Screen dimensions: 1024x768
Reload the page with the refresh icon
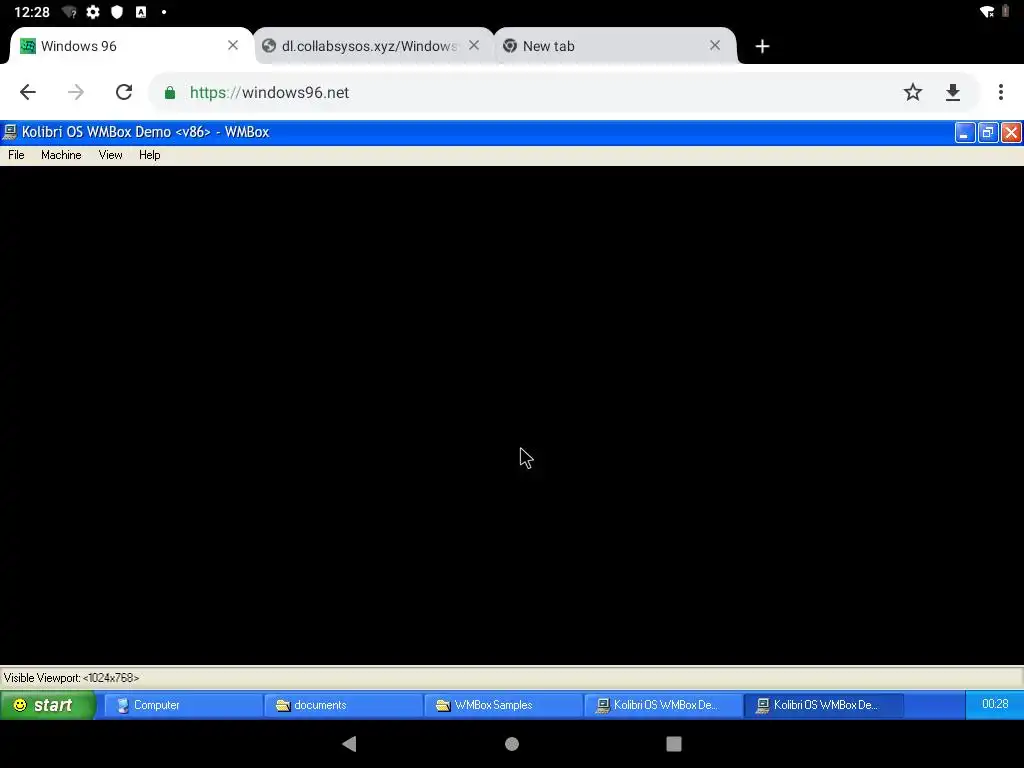[124, 92]
